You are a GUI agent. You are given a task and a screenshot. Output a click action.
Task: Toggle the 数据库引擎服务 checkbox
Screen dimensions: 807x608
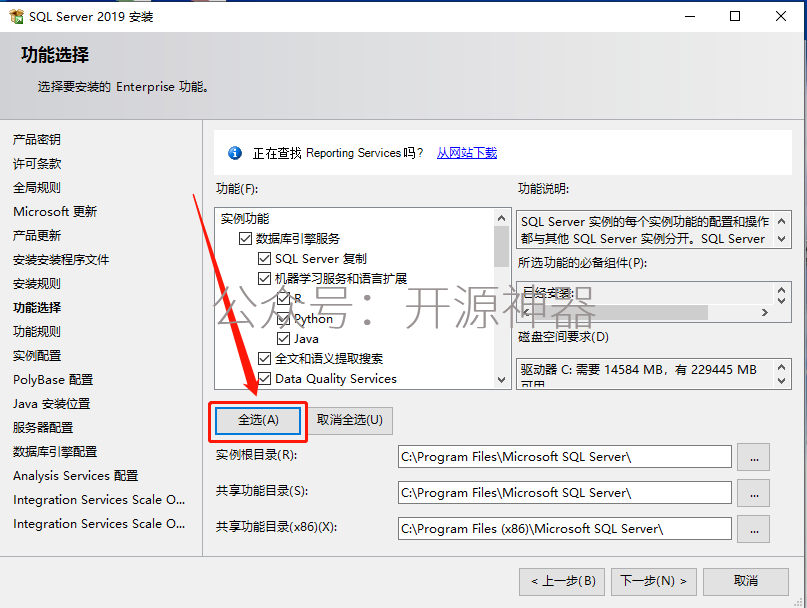point(245,238)
